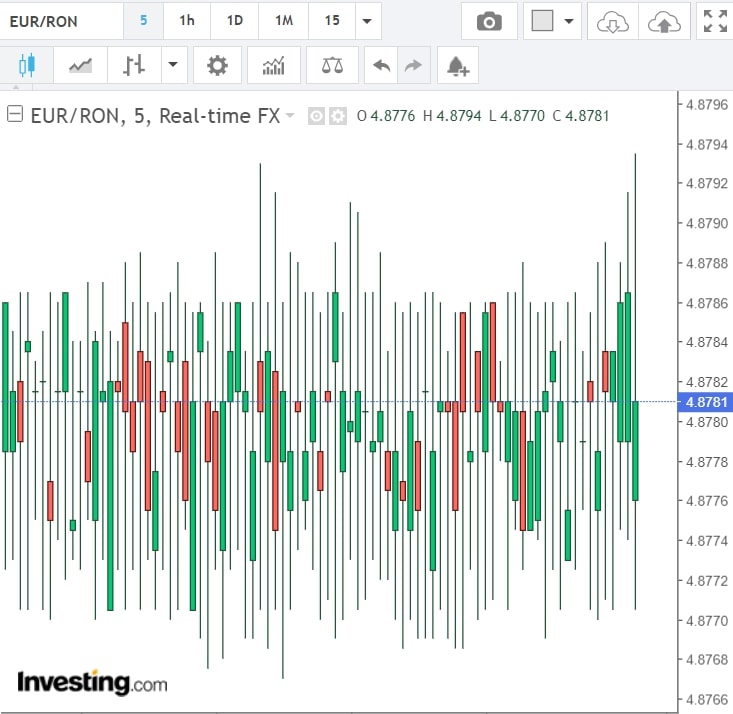Image resolution: width=733 pixels, height=714 pixels.
Task: Click the compare symbols scales icon
Action: 332,66
